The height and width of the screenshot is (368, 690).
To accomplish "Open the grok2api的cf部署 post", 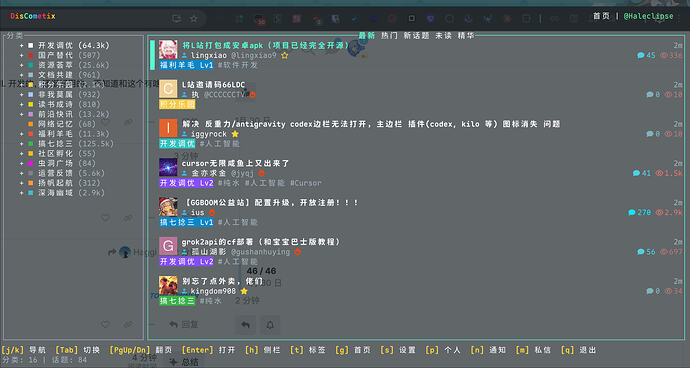I will [261, 242].
